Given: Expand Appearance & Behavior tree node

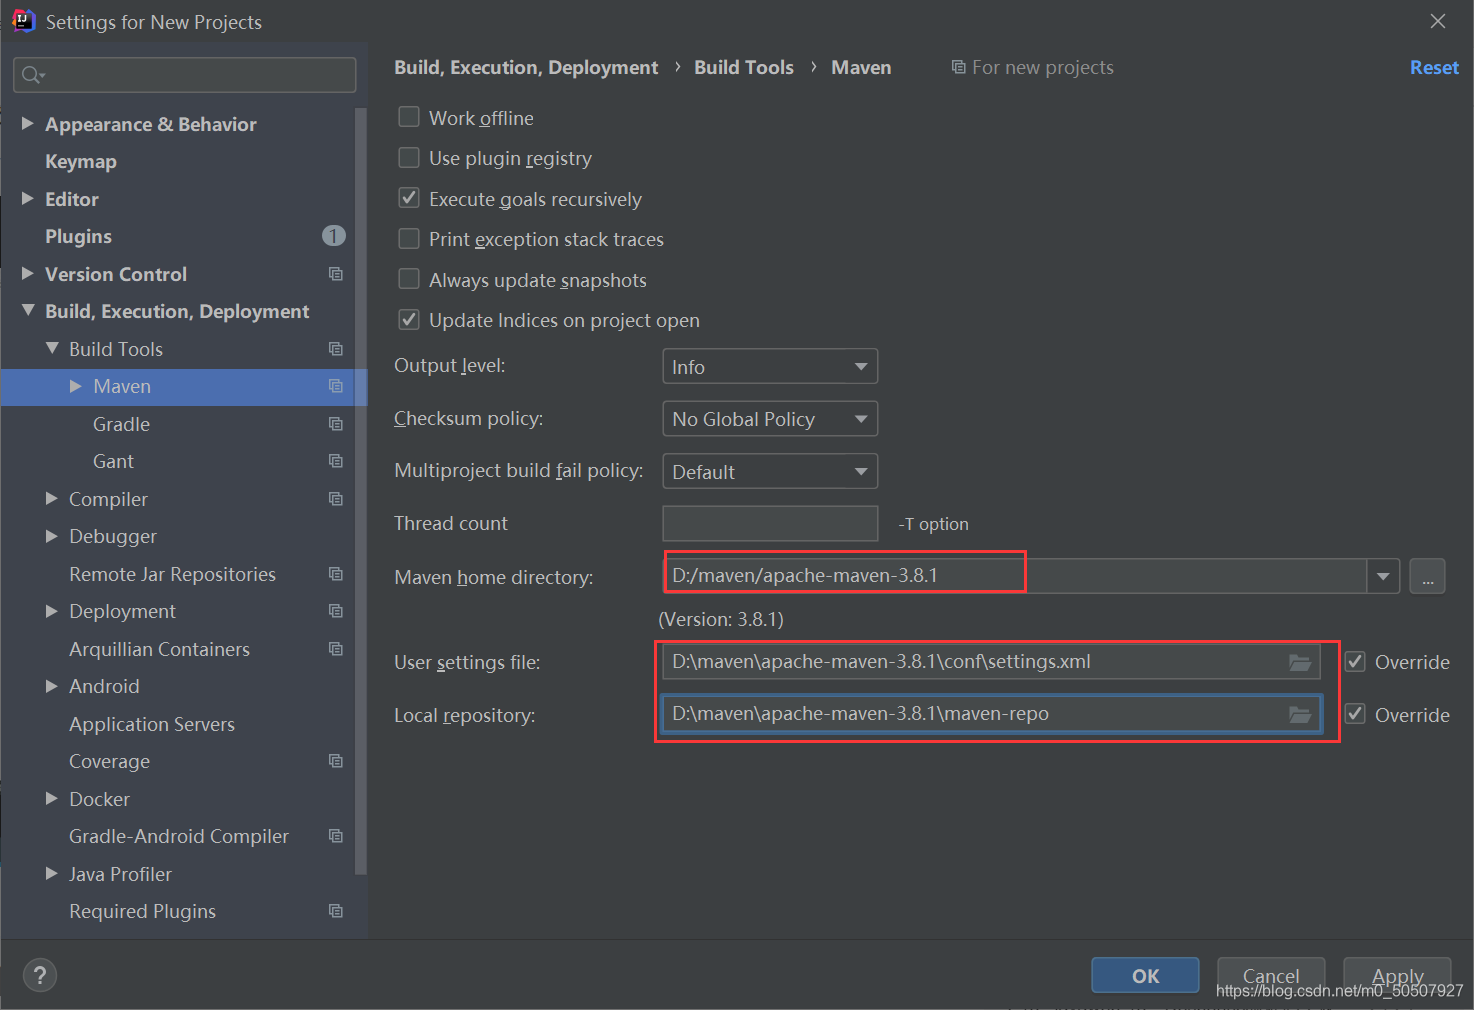Looking at the screenshot, I should (x=28, y=123).
